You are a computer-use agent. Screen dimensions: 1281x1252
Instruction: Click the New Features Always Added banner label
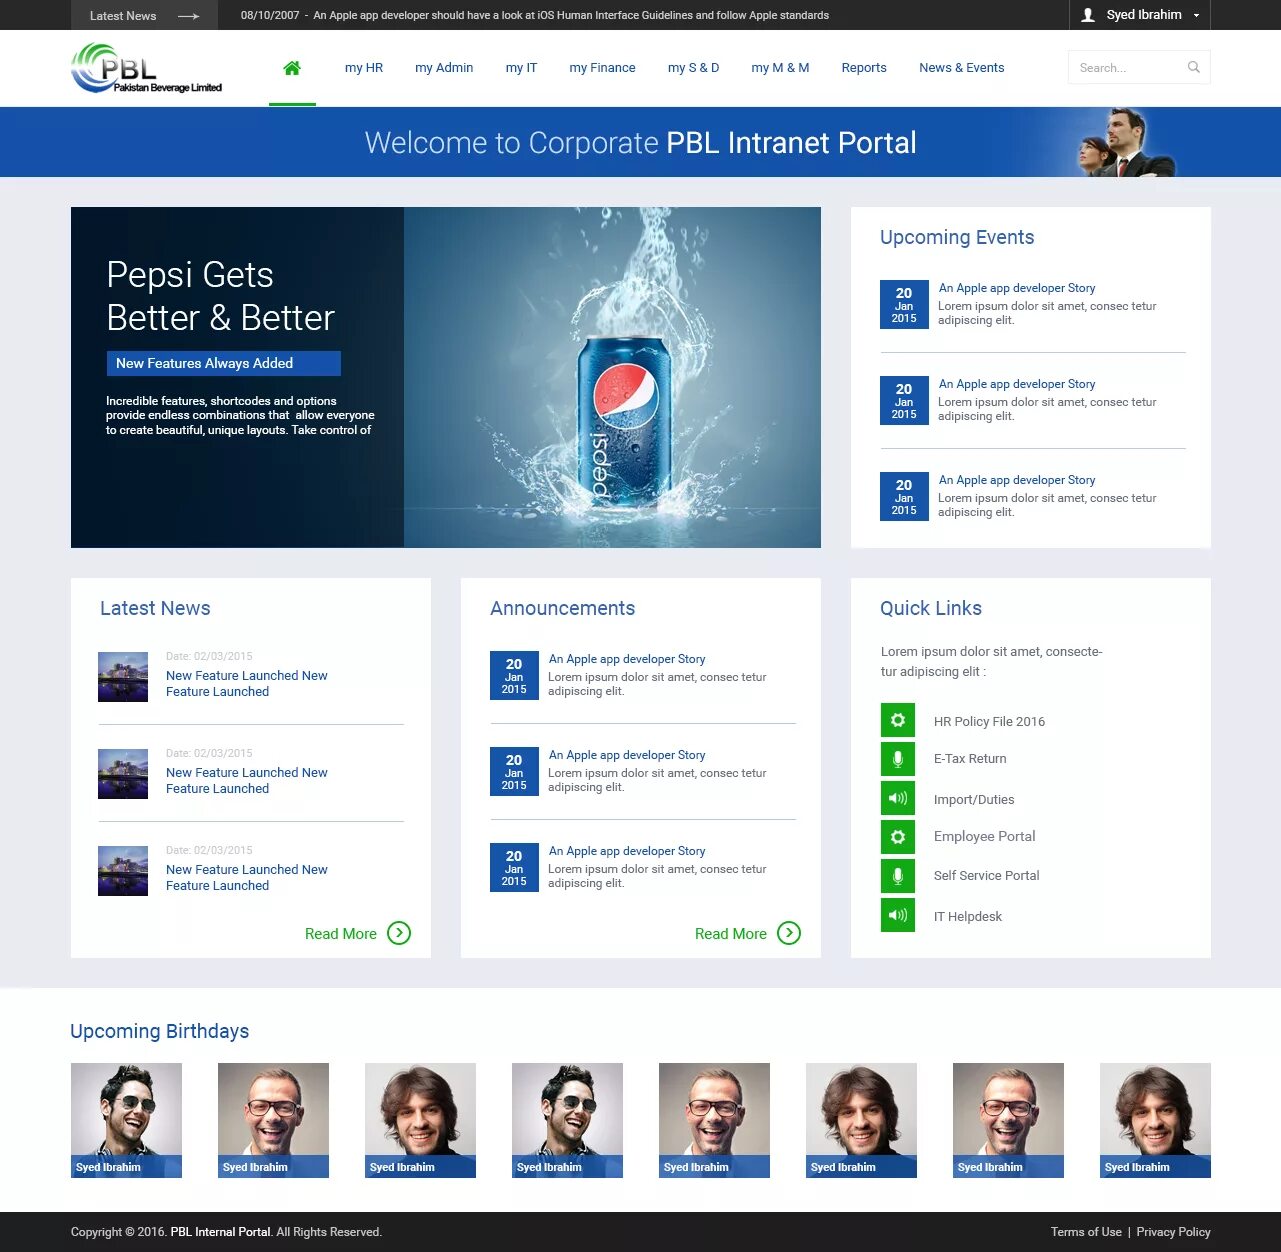tap(224, 363)
